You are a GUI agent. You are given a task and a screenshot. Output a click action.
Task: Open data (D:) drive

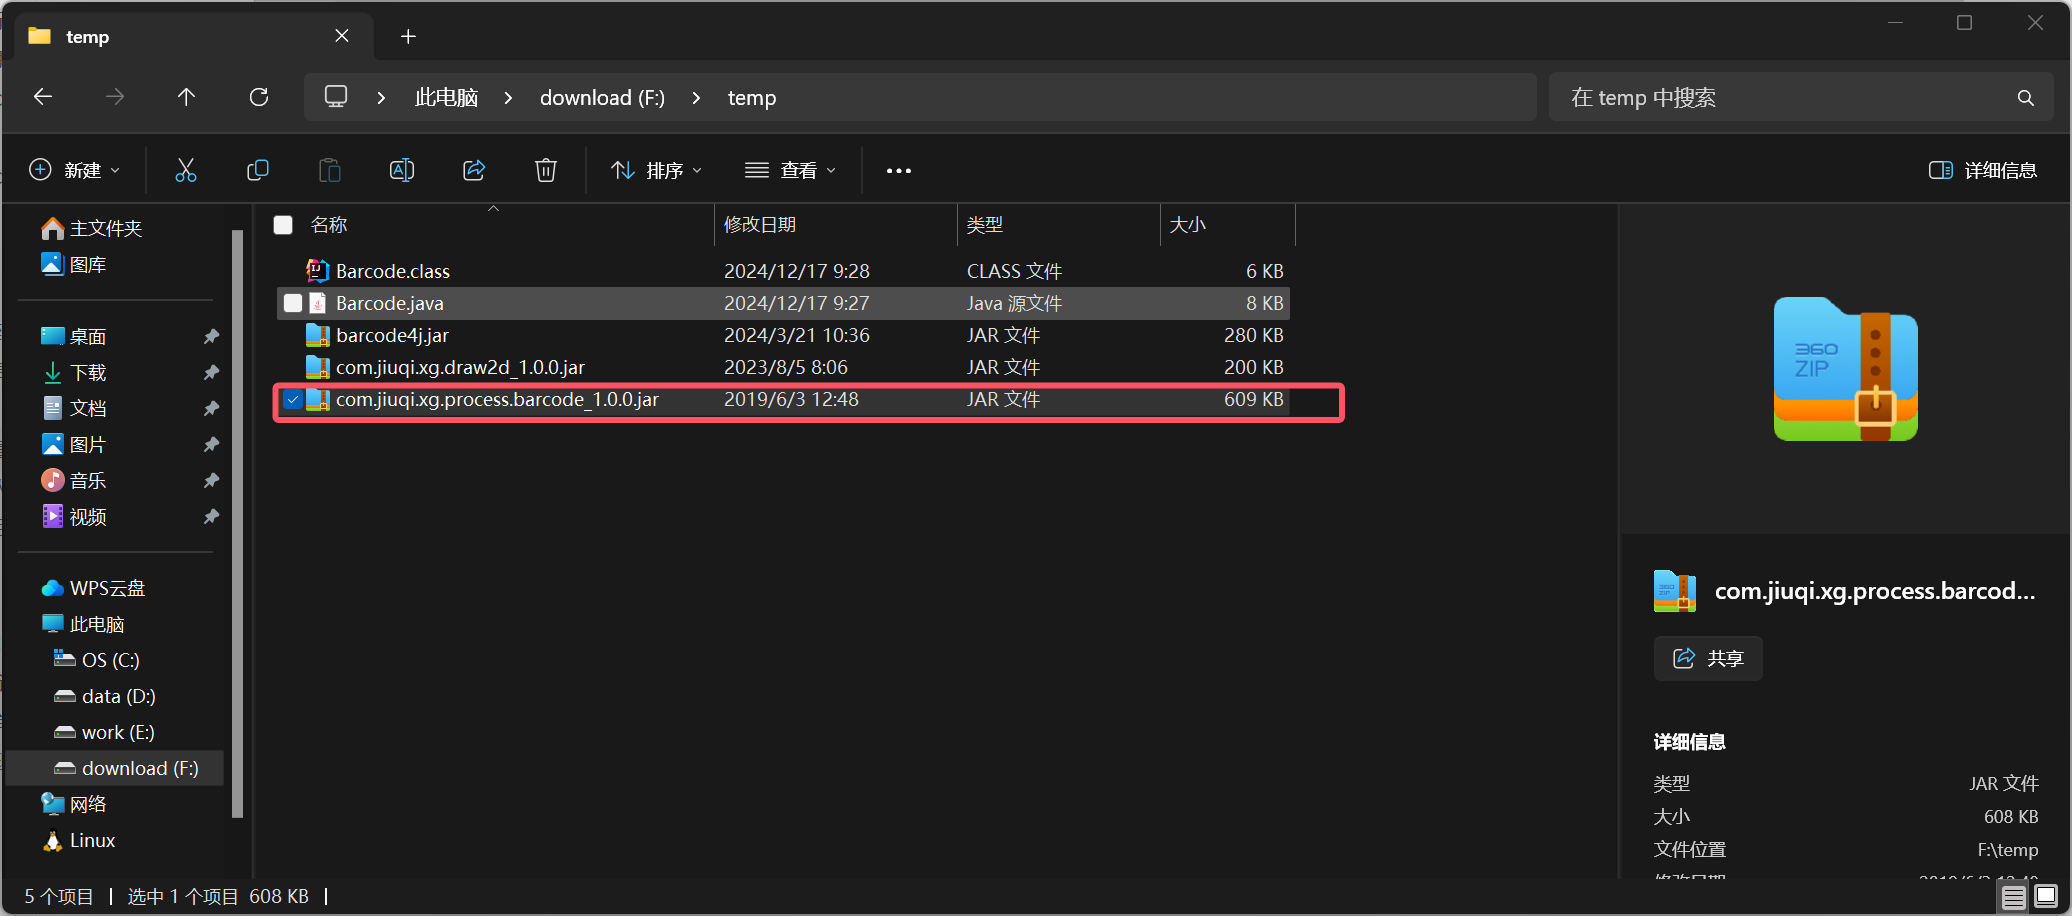tap(105, 696)
